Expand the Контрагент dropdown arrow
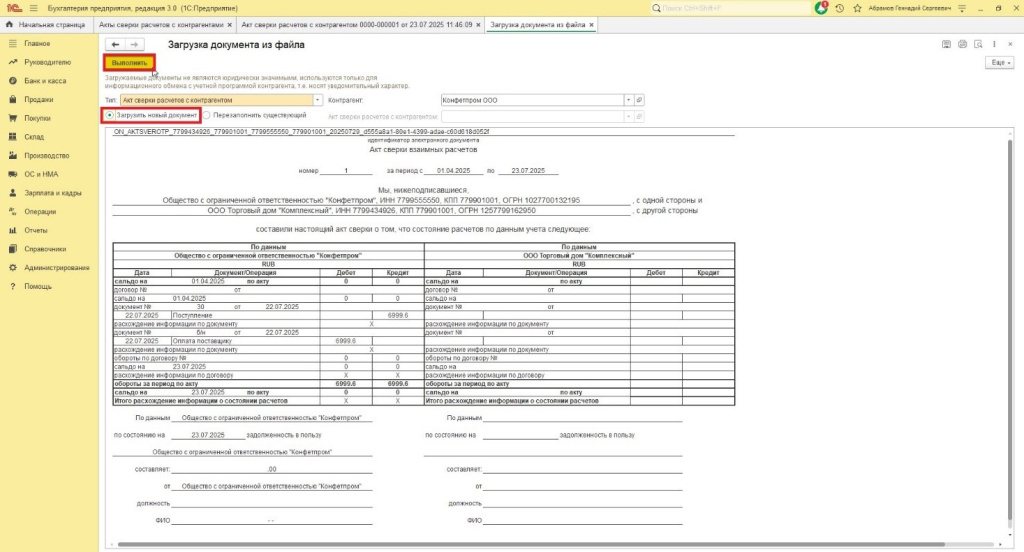This screenshot has width=1024, height=552. pos(628,100)
